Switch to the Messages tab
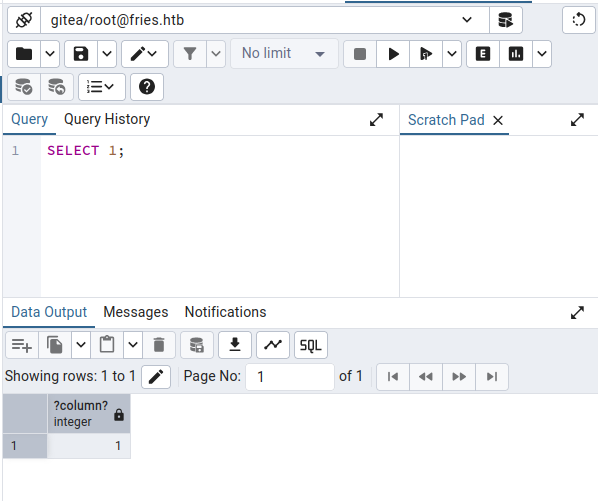 click(136, 312)
